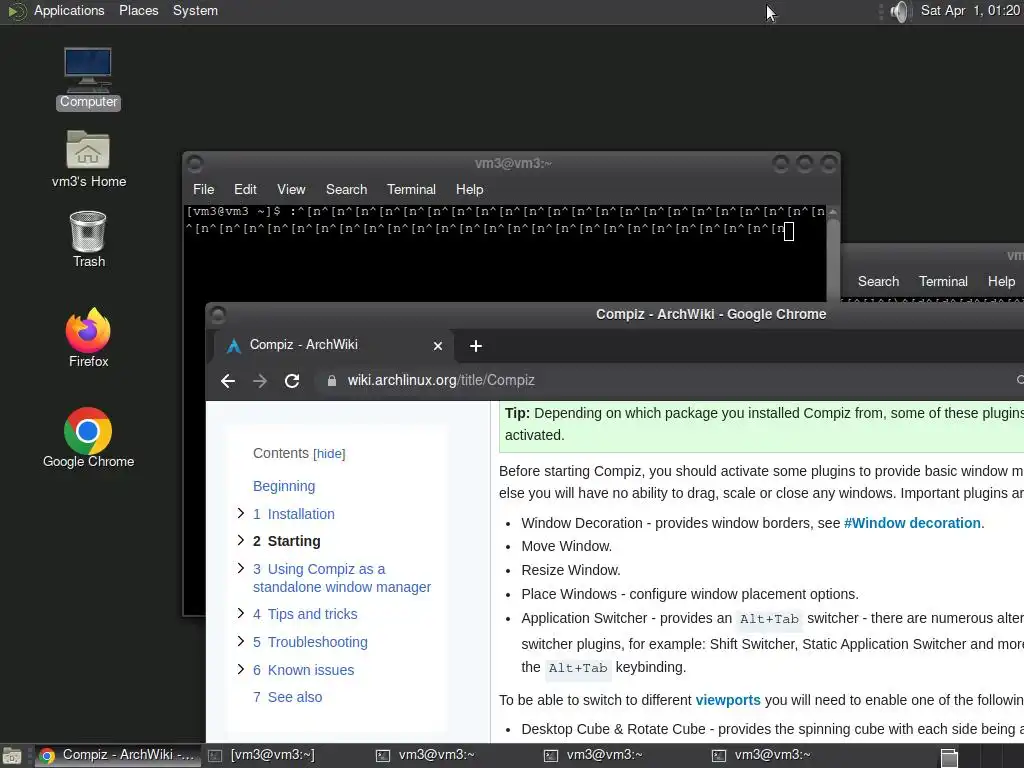This screenshot has width=1024, height=768.
Task: Open the Help menu in front terminal
Action: [470, 189]
